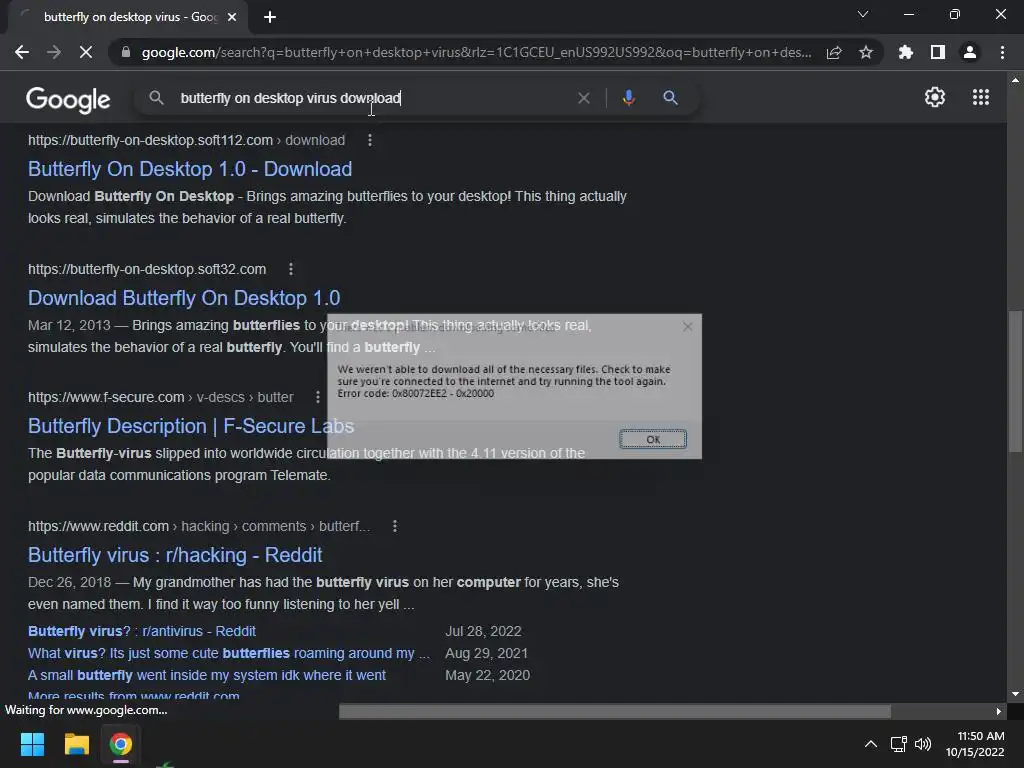Open Butterfly Description F-Secure Labs result

pos(191,426)
